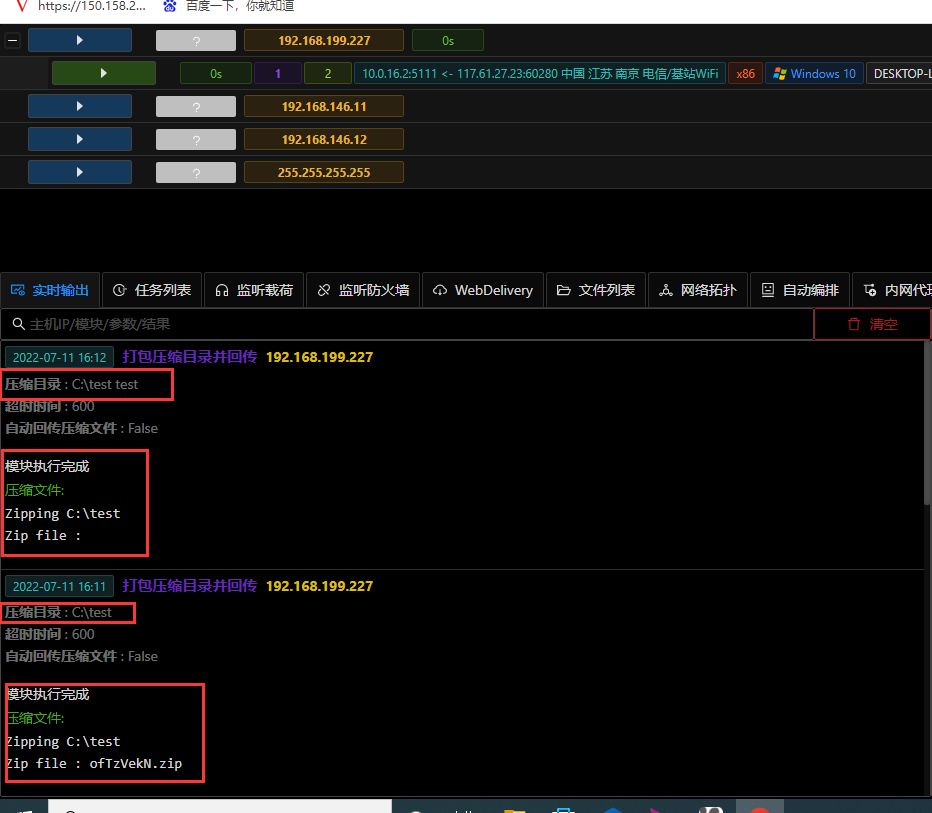Click blue play button for 255.255.255.255

[x=80, y=172]
